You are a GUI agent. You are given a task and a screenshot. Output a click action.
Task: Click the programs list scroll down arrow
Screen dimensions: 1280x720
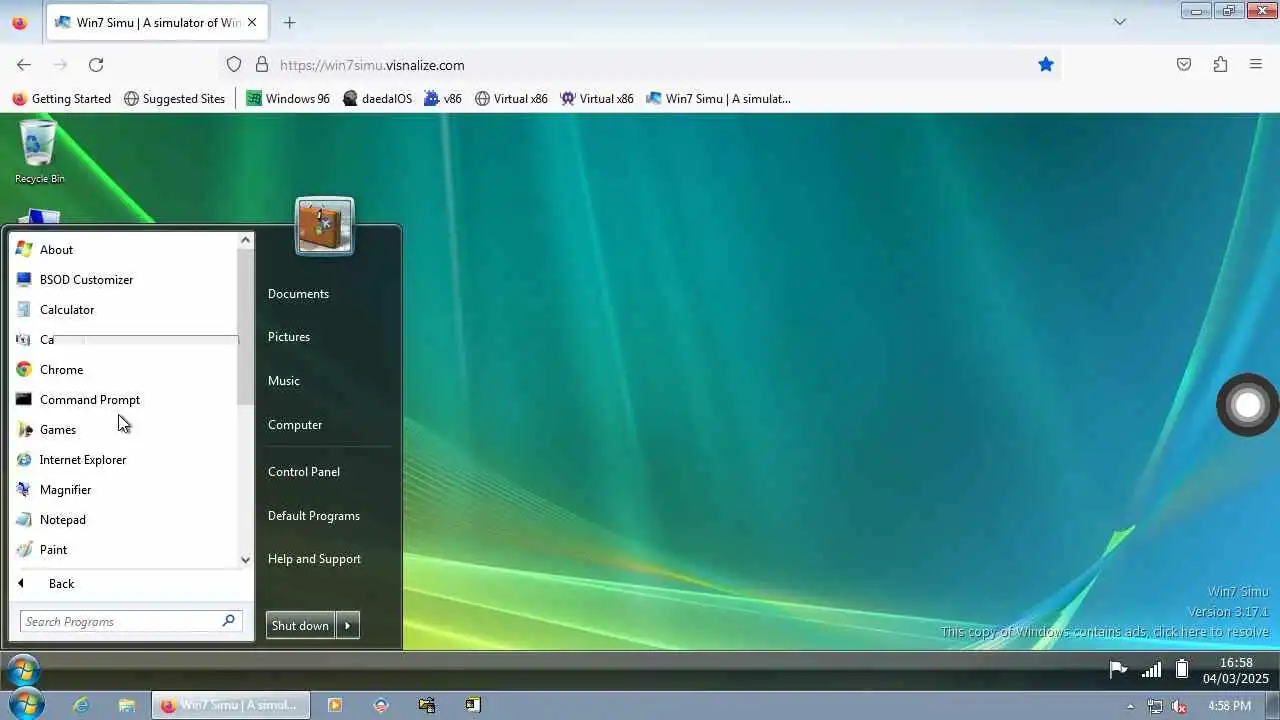tap(245, 560)
